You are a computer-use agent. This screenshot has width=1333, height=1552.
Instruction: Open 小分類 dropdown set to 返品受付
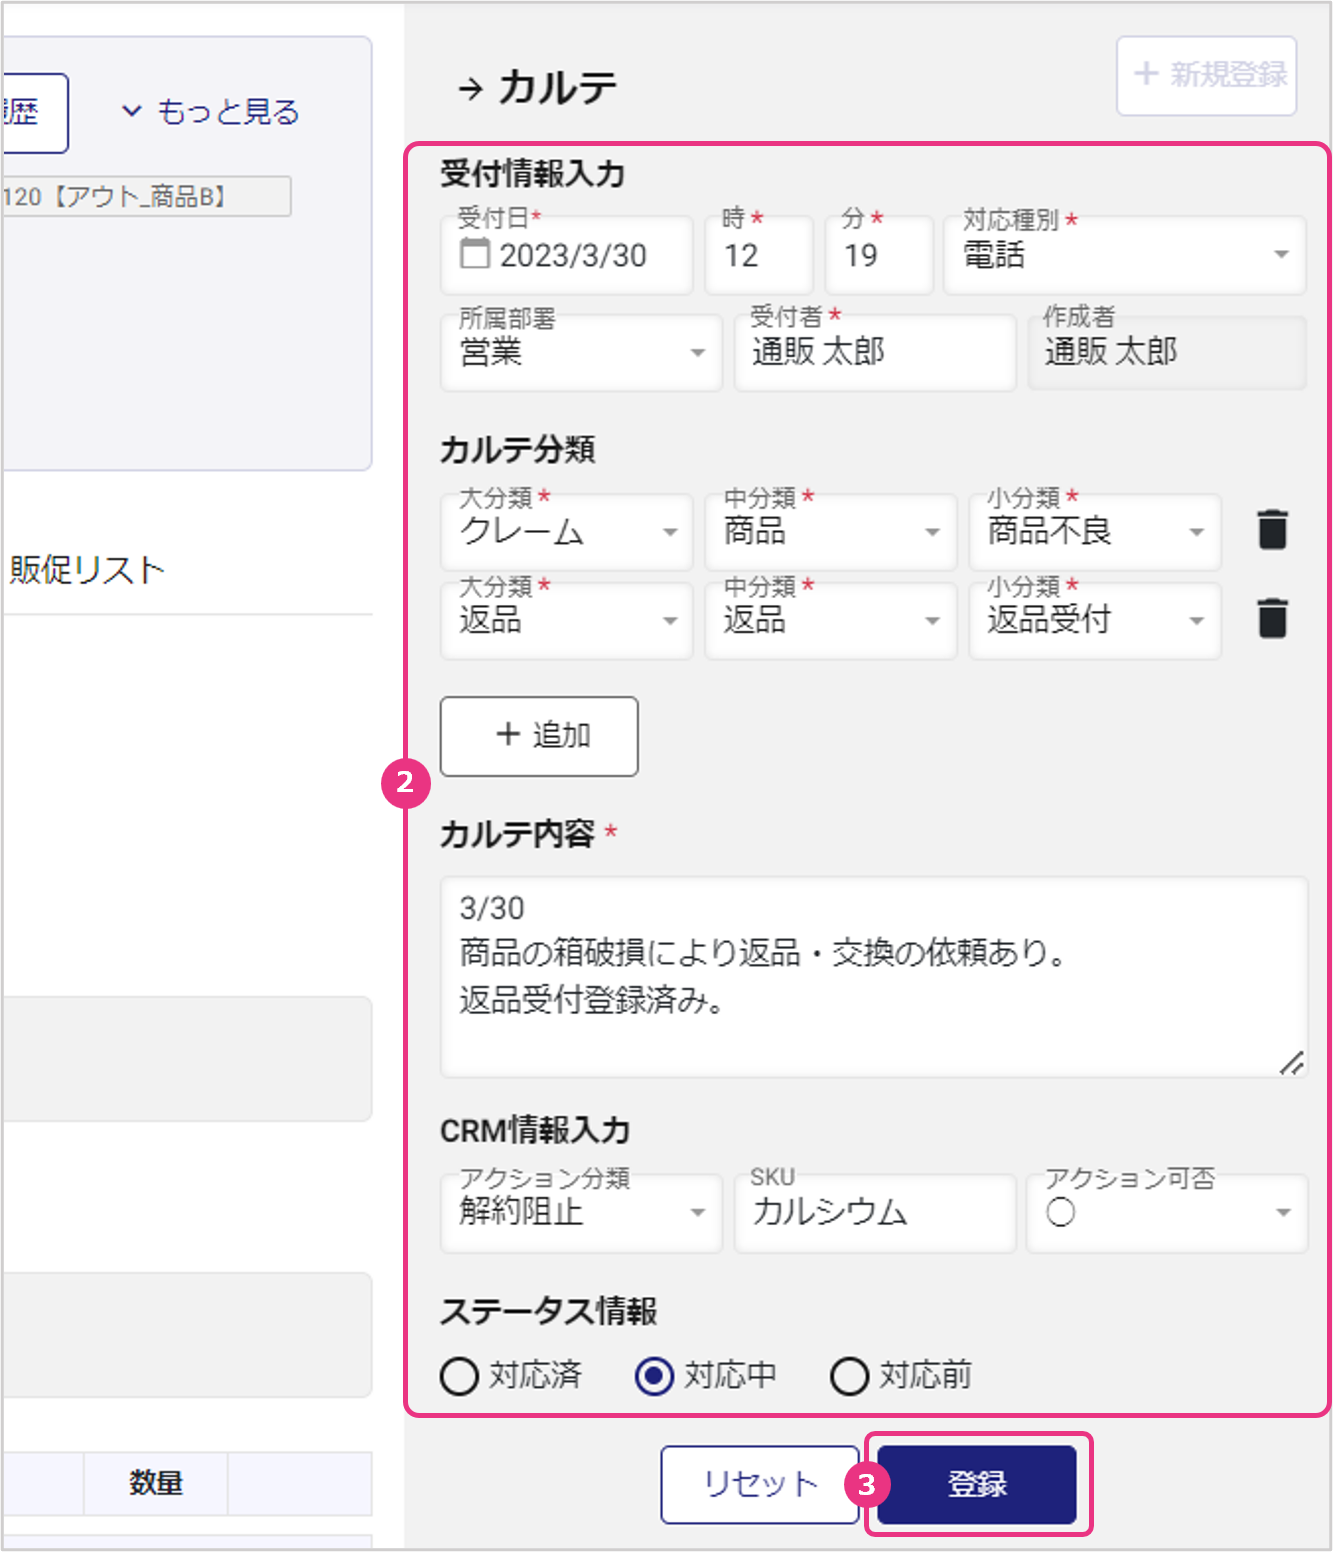[x=1094, y=620]
